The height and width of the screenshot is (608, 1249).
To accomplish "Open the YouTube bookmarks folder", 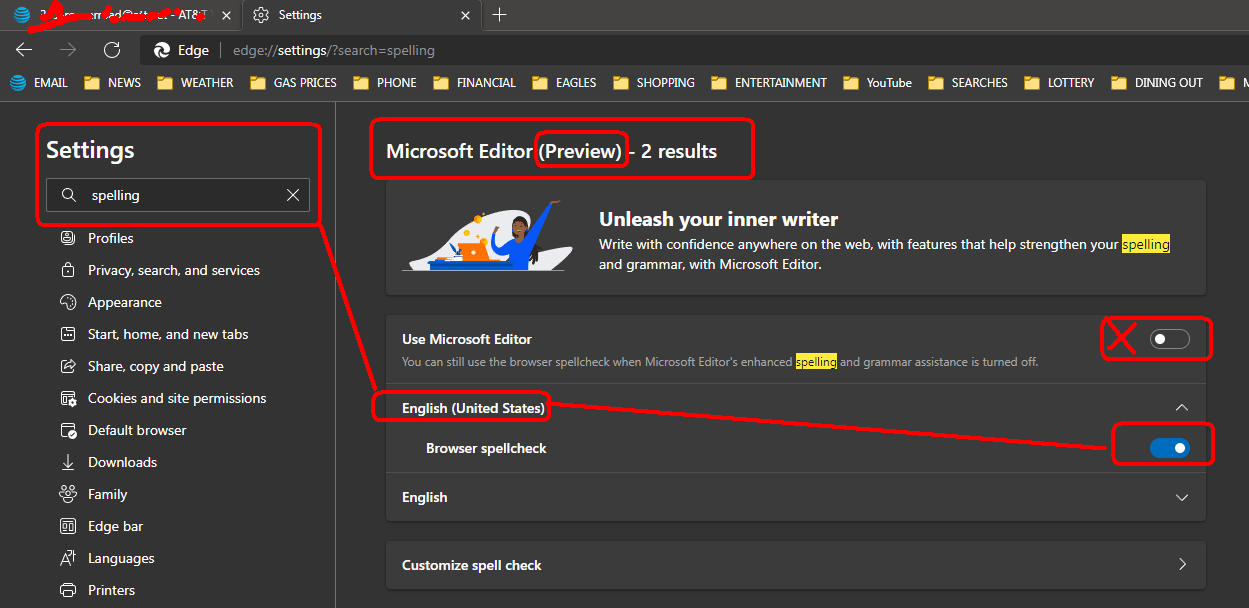I will coord(877,83).
